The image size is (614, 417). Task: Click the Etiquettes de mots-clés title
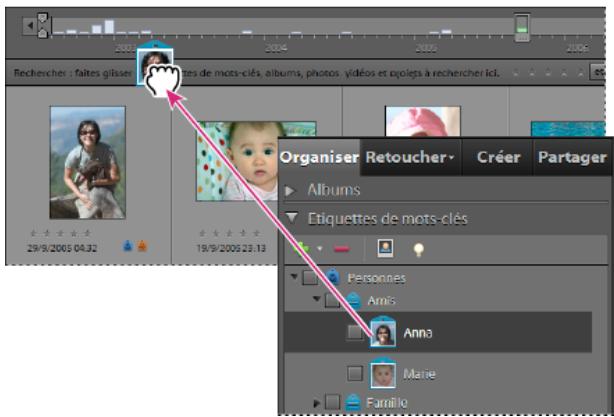[387, 218]
